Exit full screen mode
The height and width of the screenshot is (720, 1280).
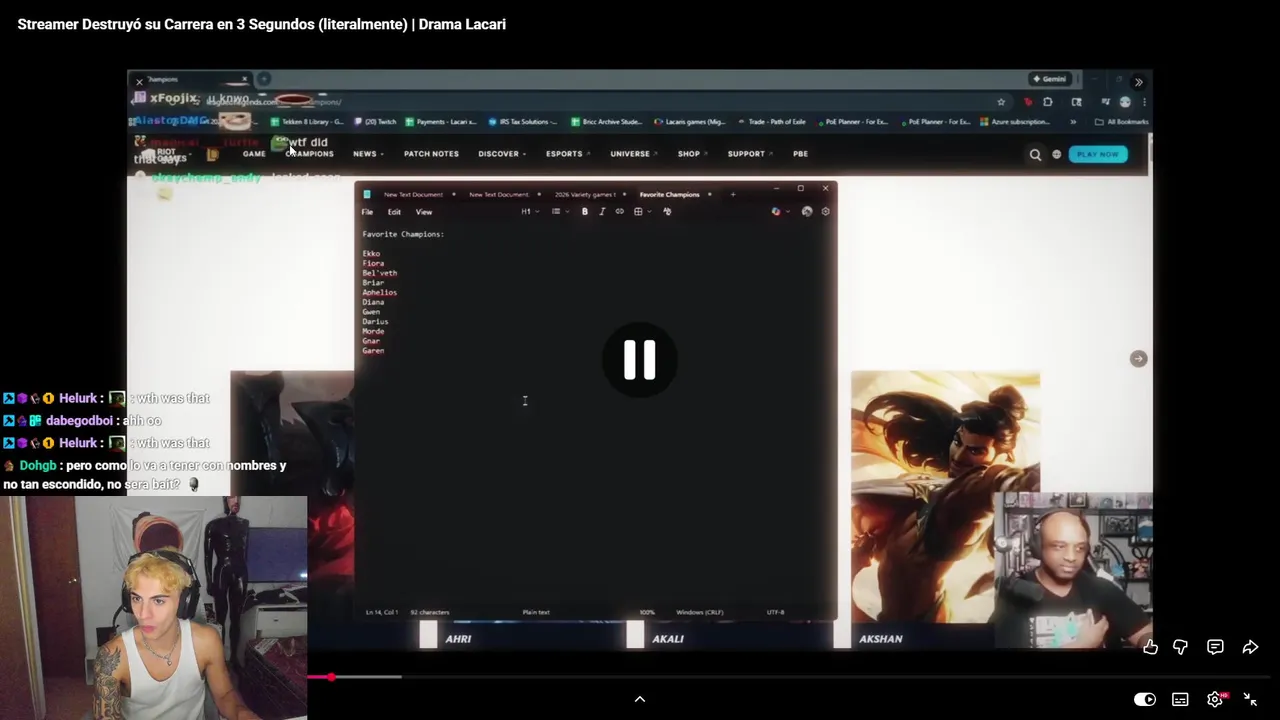(x=1250, y=699)
